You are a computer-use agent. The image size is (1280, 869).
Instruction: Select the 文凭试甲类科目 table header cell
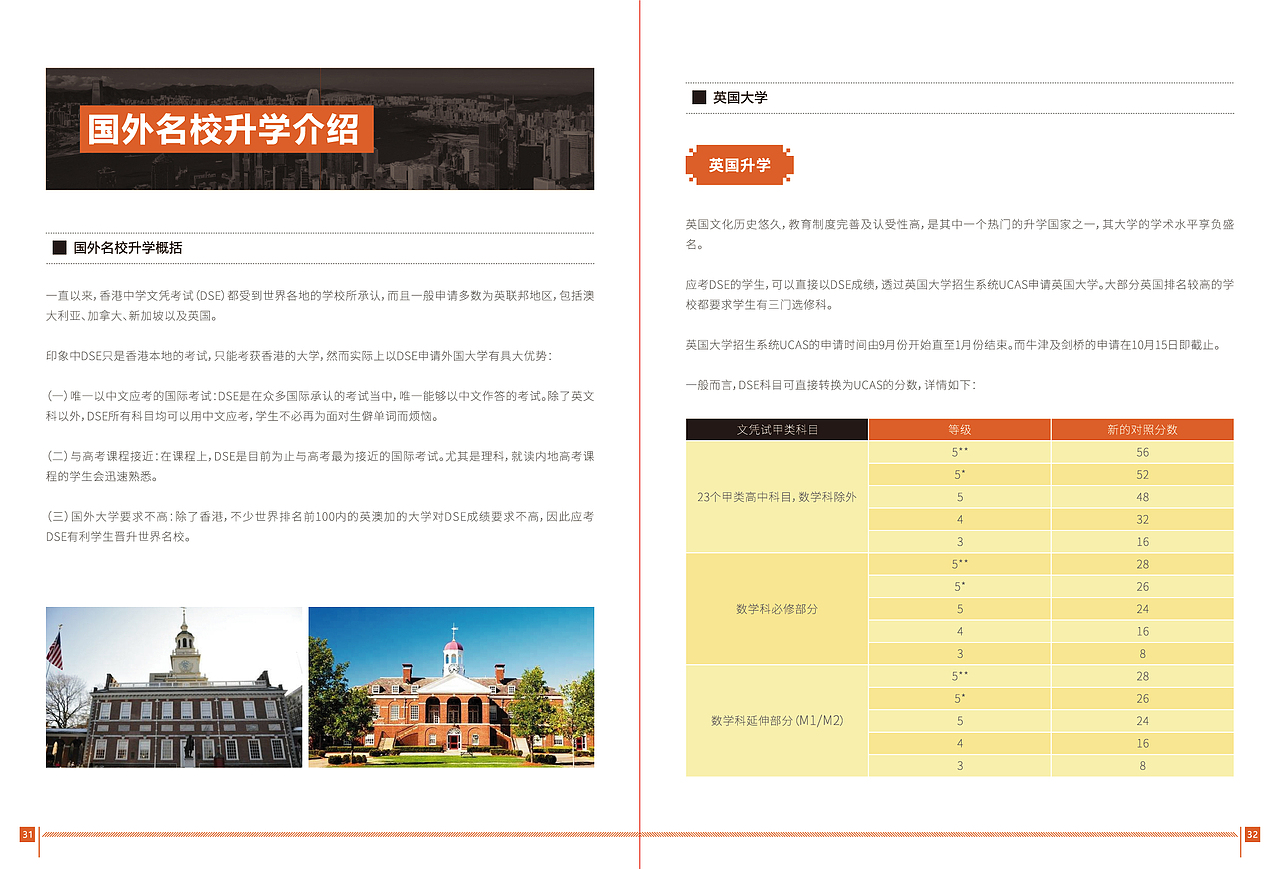pos(776,429)
